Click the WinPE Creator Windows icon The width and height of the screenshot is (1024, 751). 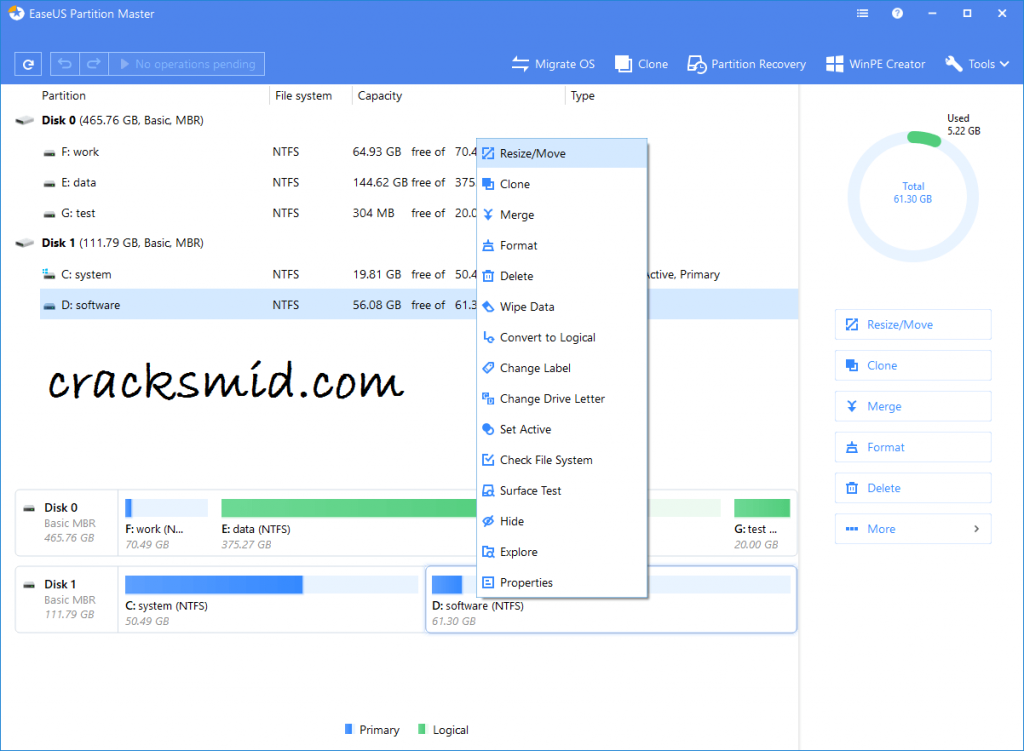click(x=834, y=64)
